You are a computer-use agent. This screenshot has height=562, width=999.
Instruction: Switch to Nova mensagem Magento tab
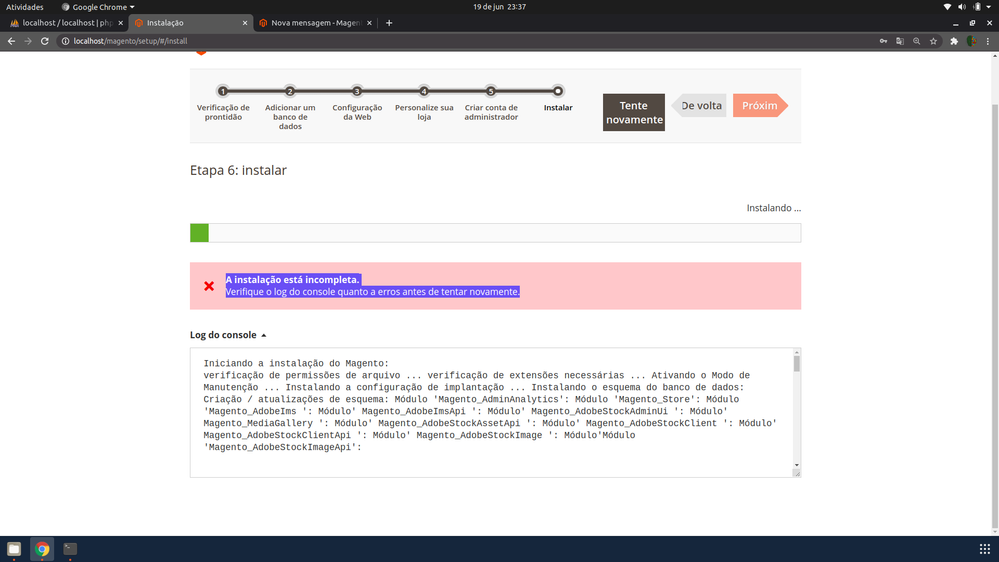point(315,23)
